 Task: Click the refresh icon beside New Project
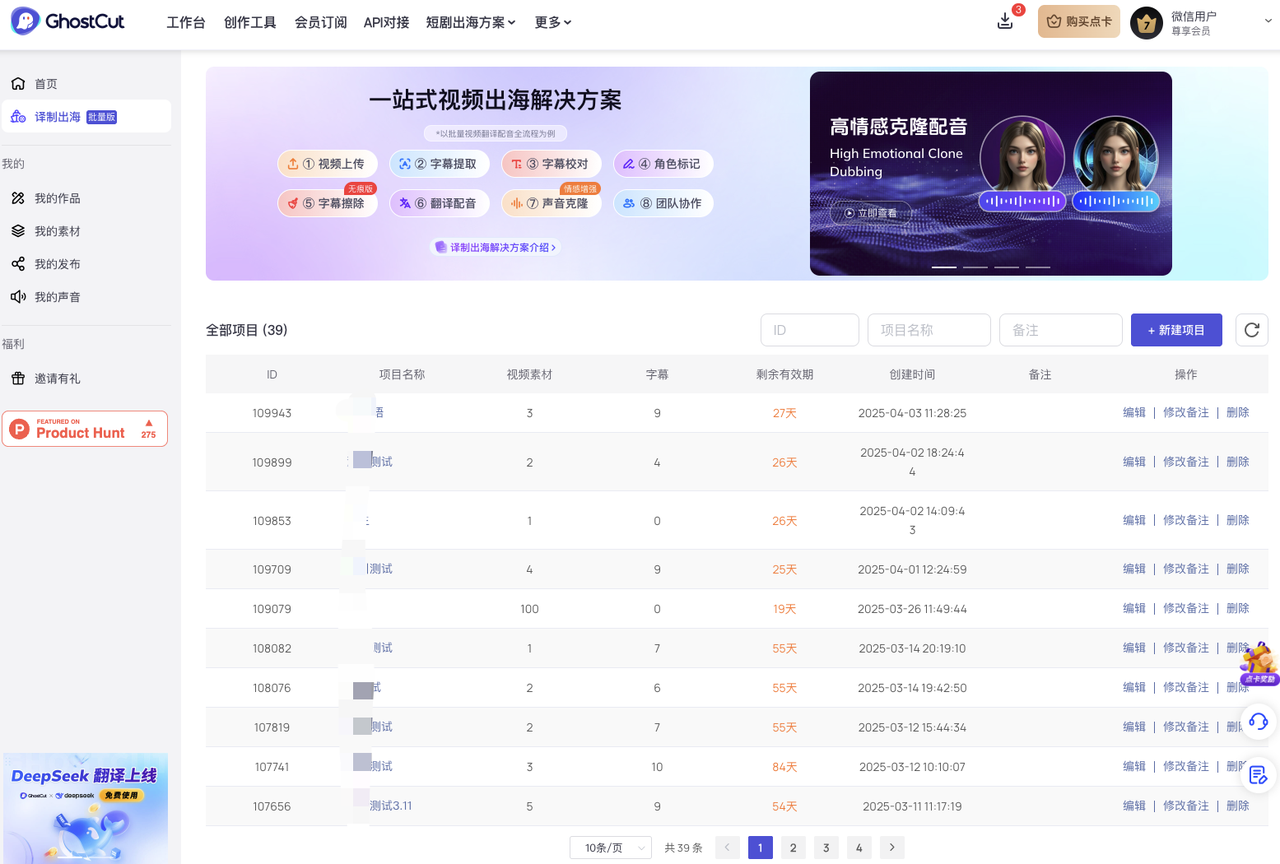pyautogui.click(x=1251, y=330)
